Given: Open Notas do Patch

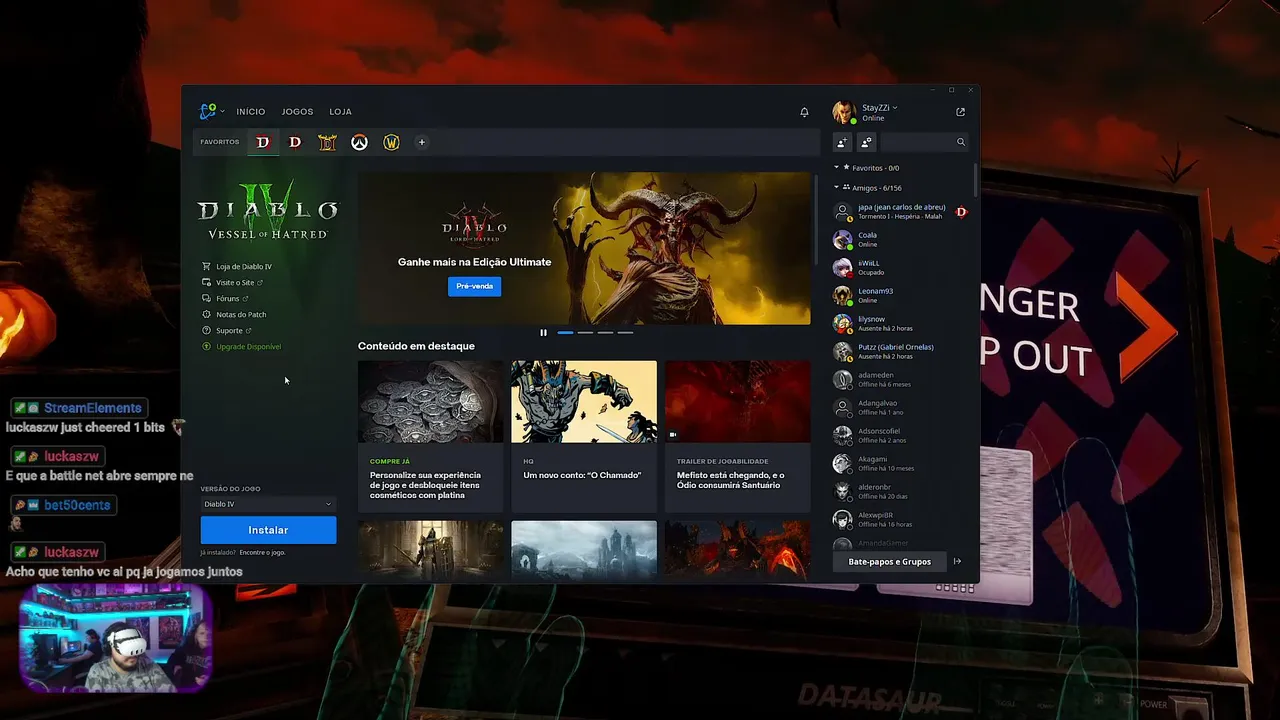Looking at the screenshot, I should 234,314.
